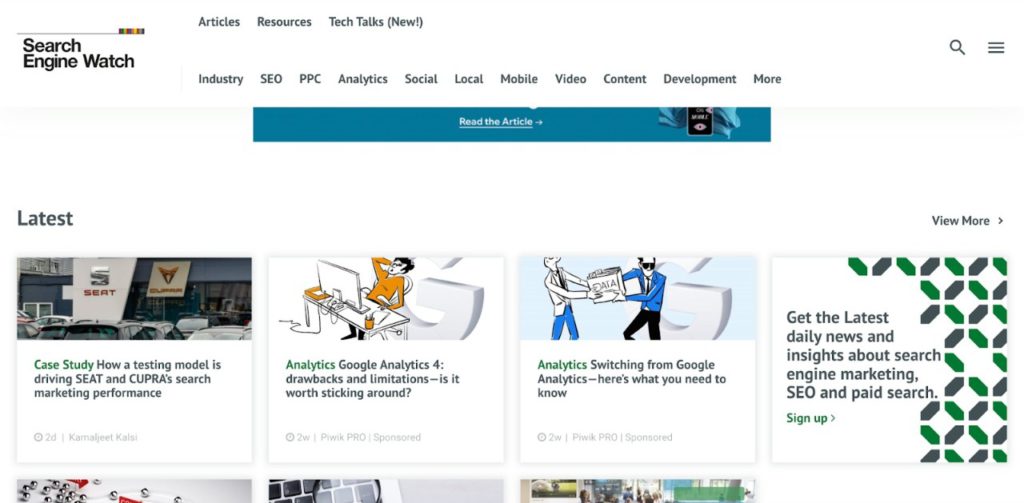
Task: Open the SEAT and CUPRA dealership thumbnail
Action: coord(134,298)
